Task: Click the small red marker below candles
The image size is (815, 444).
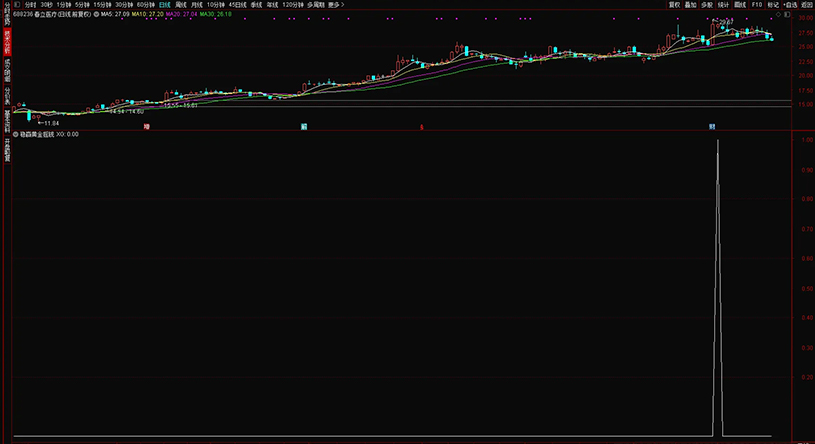Action: (422, 127)
